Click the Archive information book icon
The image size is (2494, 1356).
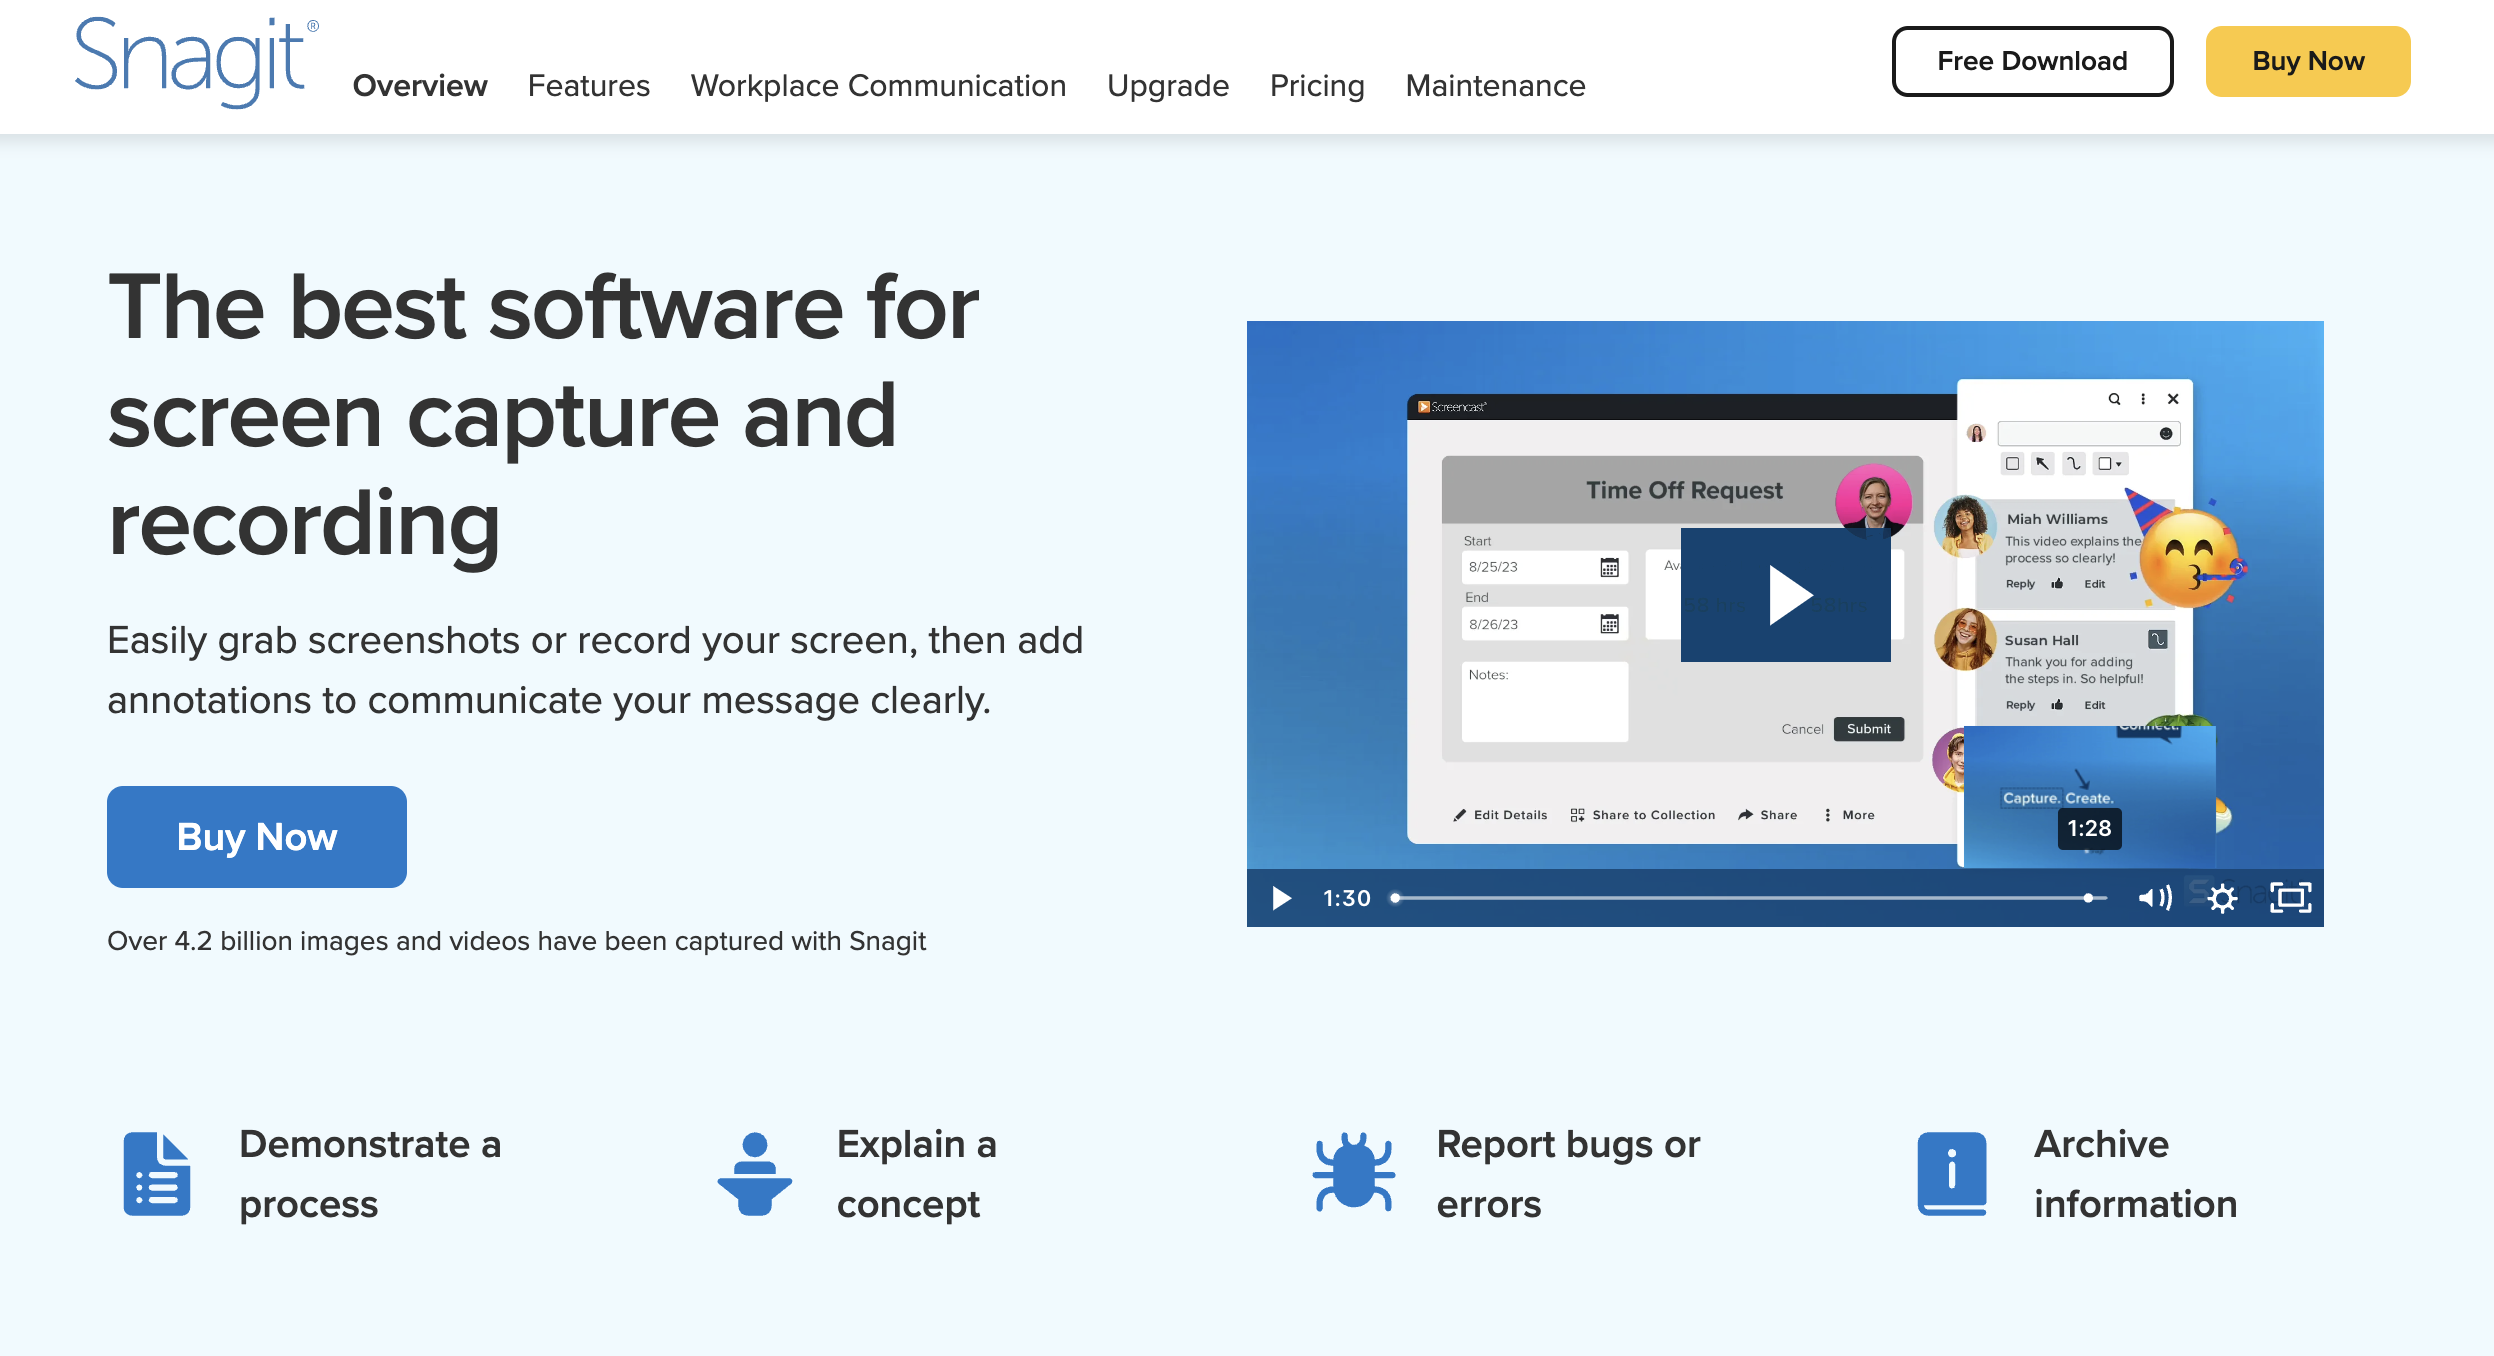click(1952, 1174)
